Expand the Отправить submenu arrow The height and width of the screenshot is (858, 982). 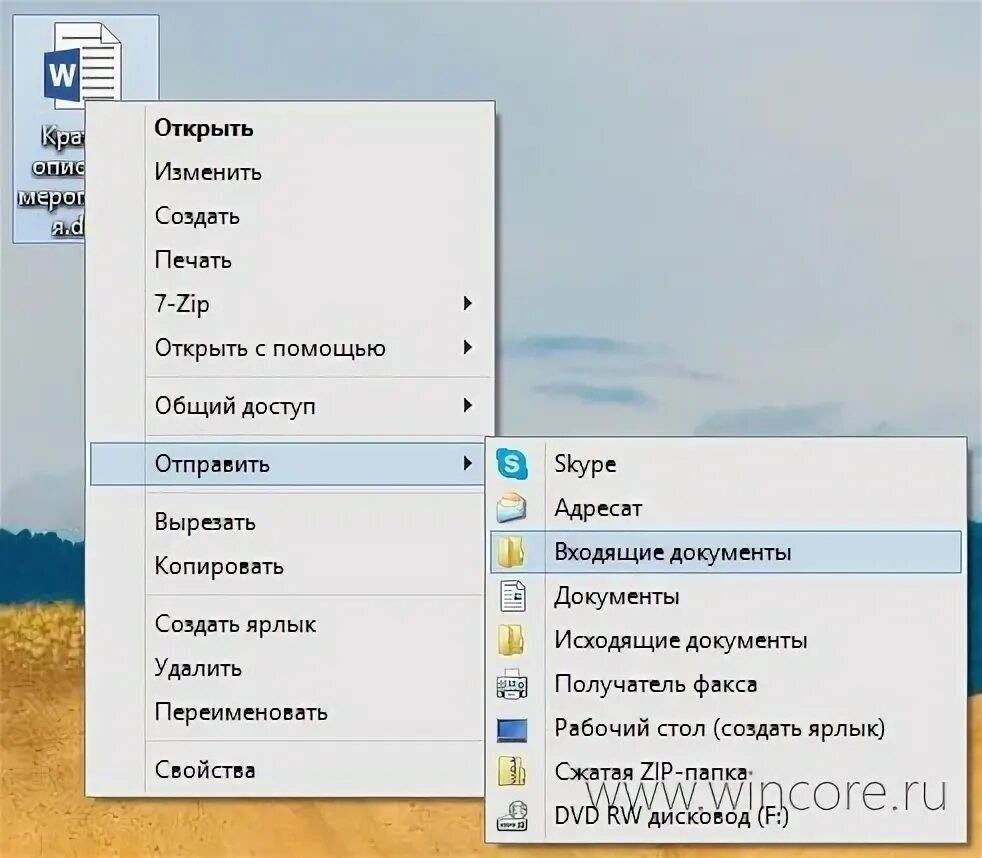[x=467, y=464]
